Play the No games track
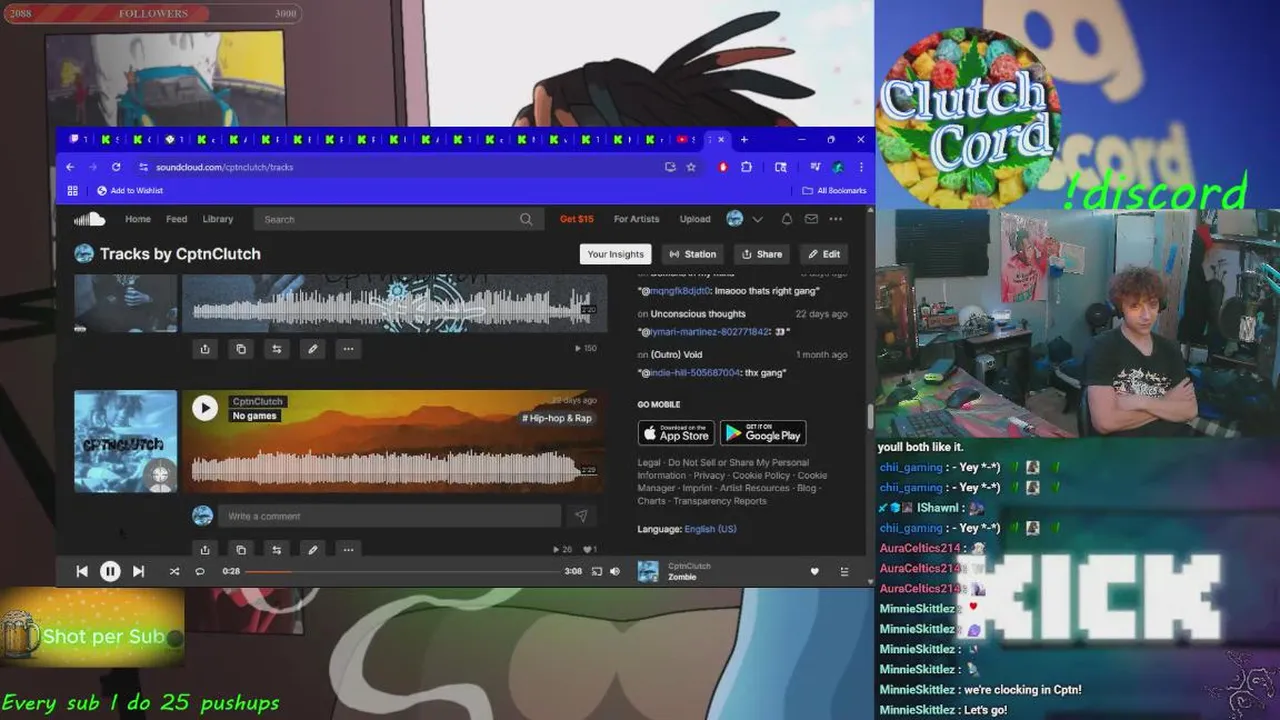This screenshot has height=720, width=1280. coord(205,407)
